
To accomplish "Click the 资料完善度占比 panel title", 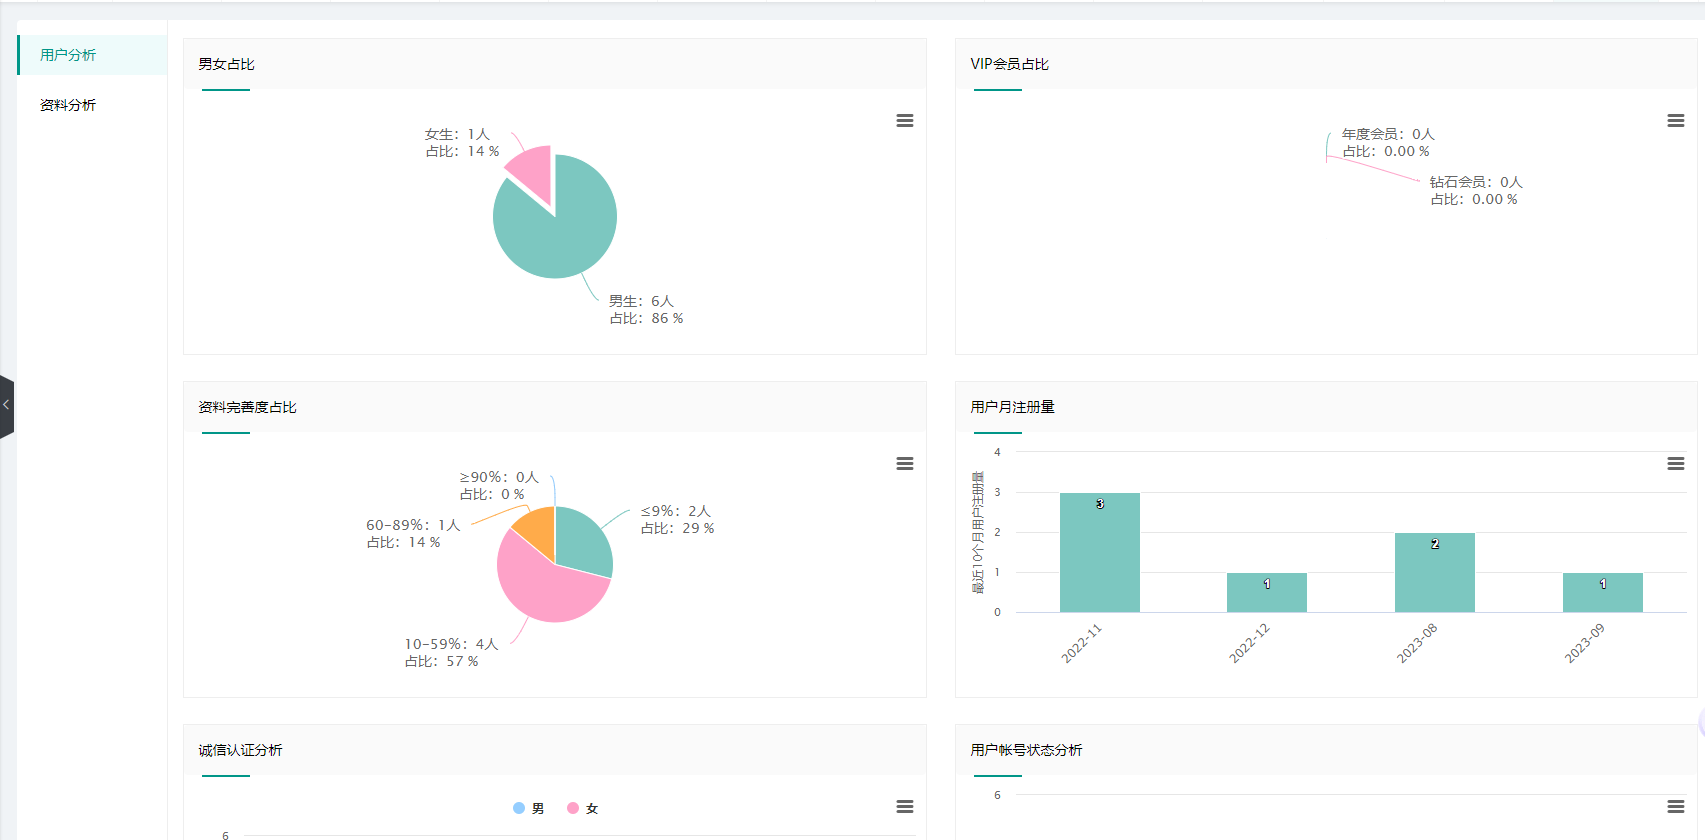I will coord(247,407).
